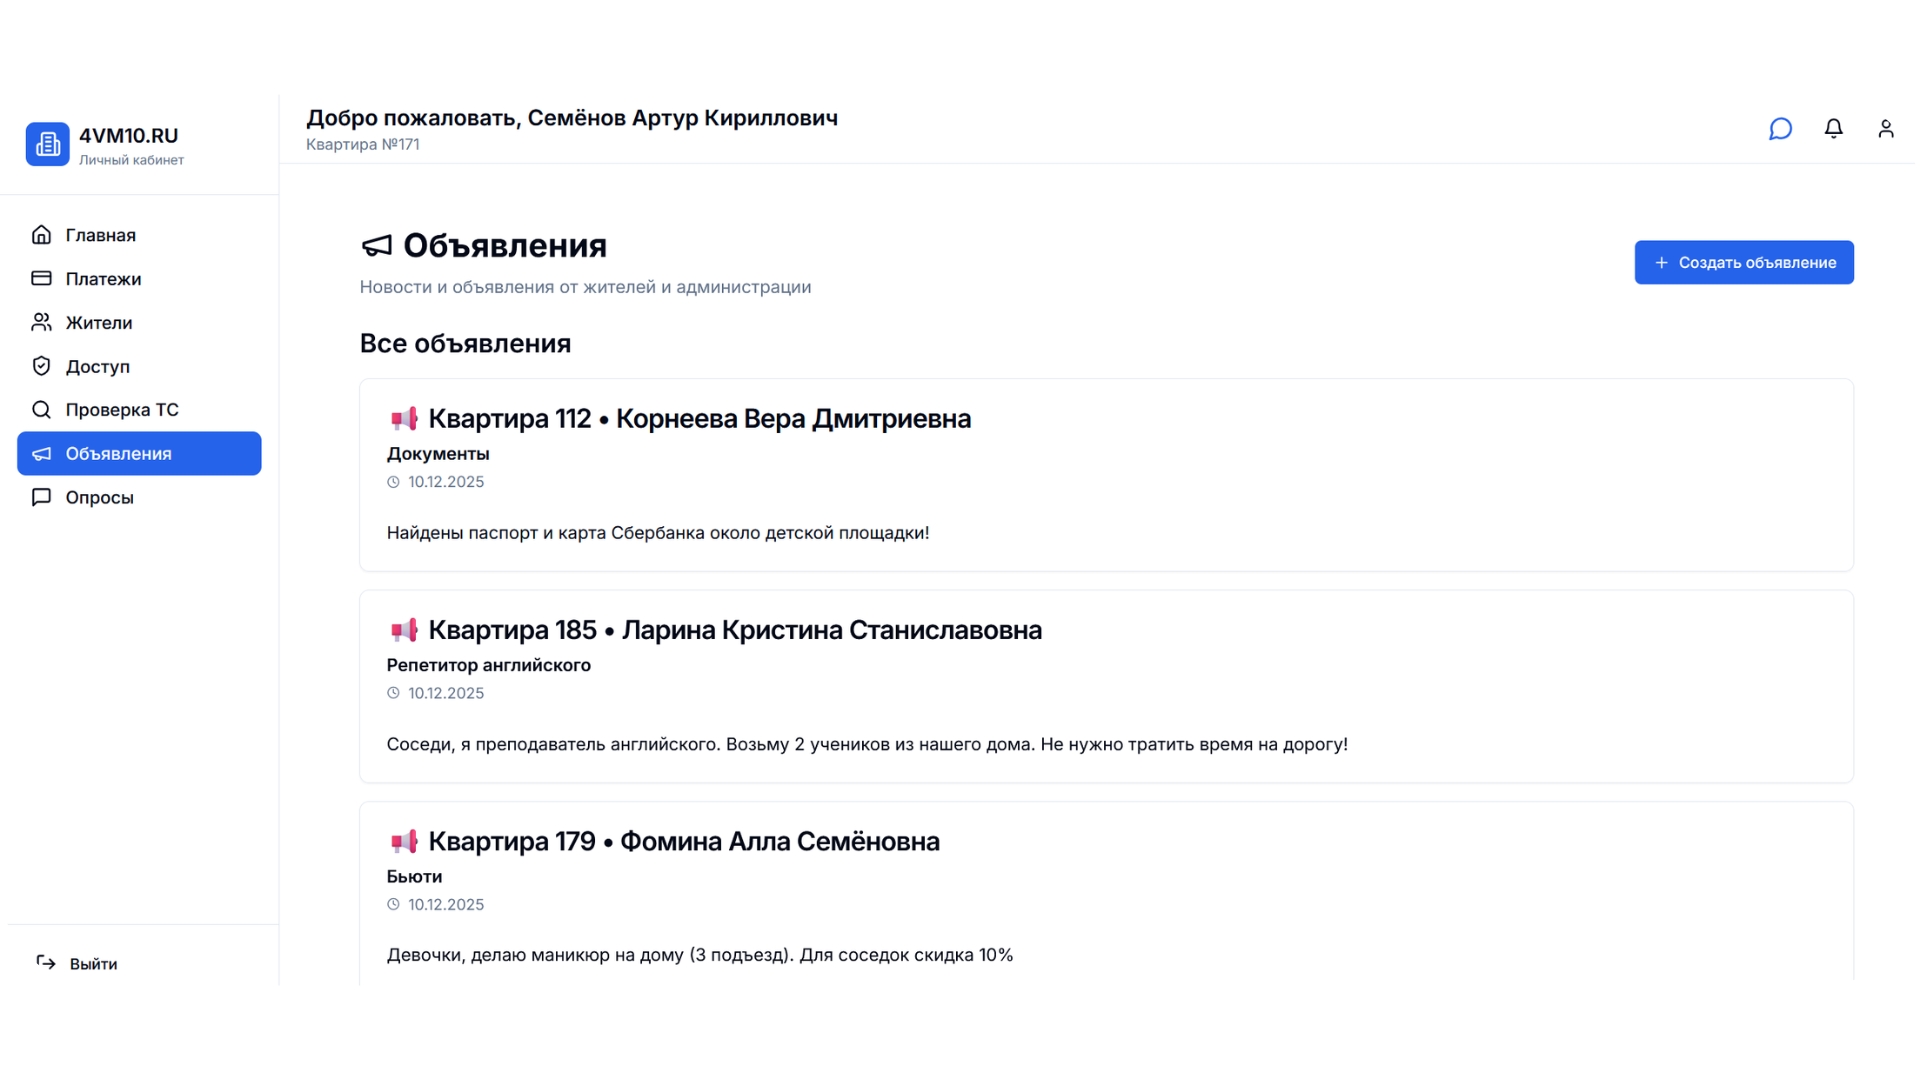Click the megaphone icon on Квартира 112 announcement
Screen dimensions: 1920x1080
404,419
